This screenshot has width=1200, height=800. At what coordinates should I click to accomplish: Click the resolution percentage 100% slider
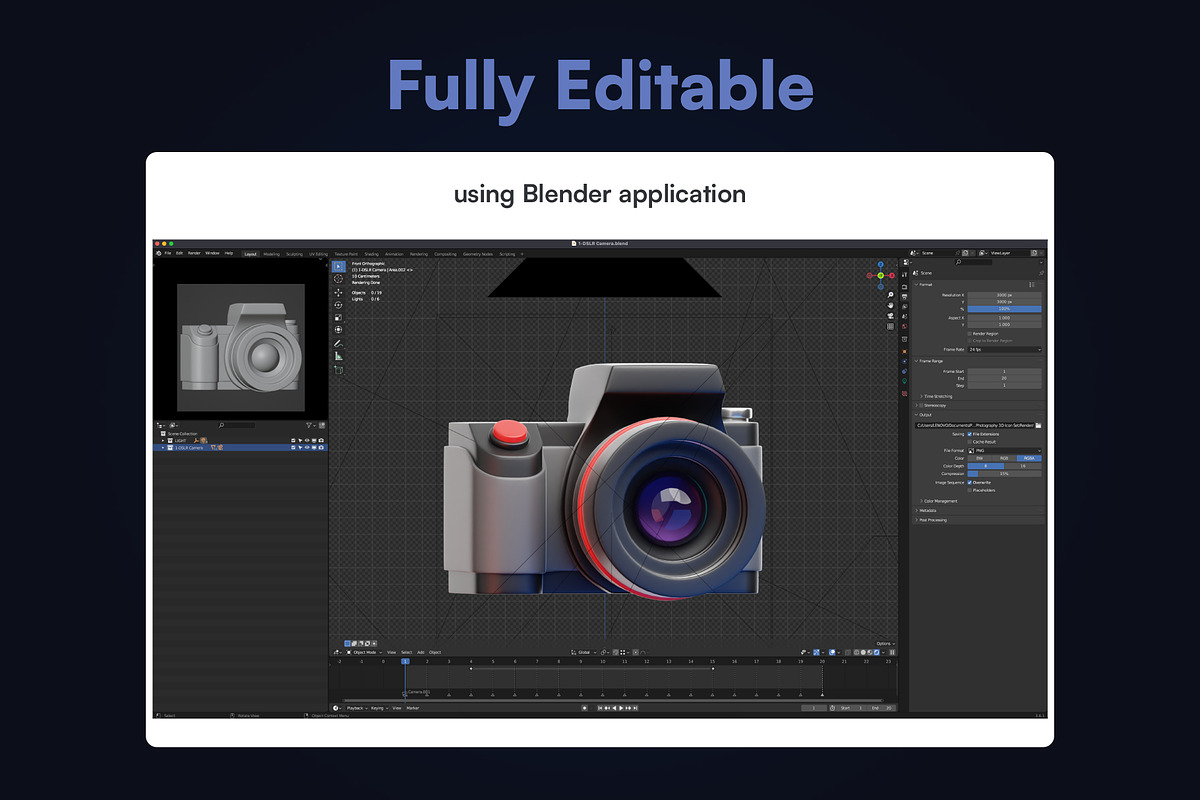[1005, 309]
